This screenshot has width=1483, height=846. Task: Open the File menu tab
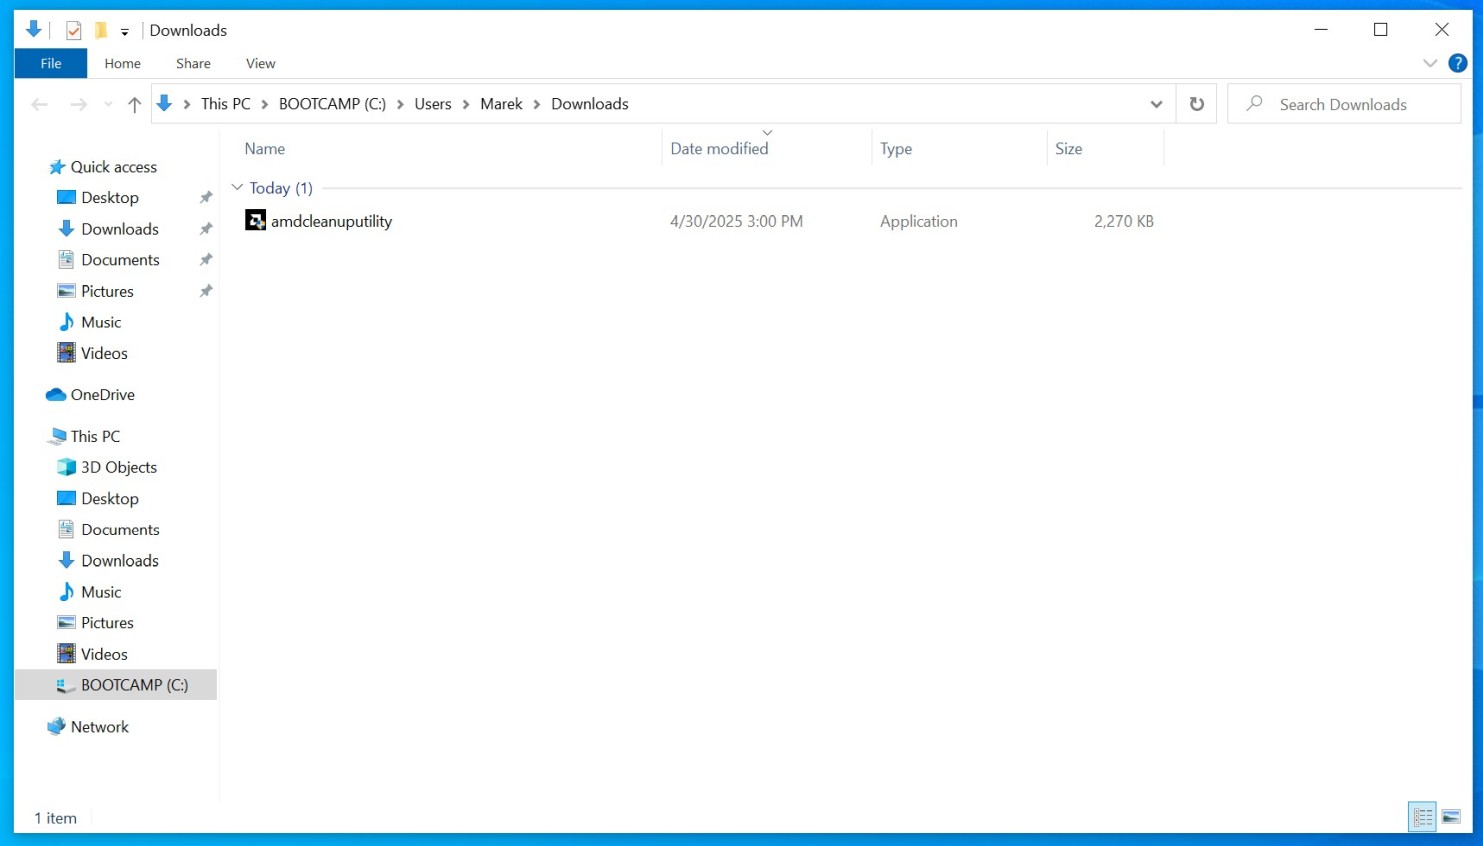coord(51,63)
